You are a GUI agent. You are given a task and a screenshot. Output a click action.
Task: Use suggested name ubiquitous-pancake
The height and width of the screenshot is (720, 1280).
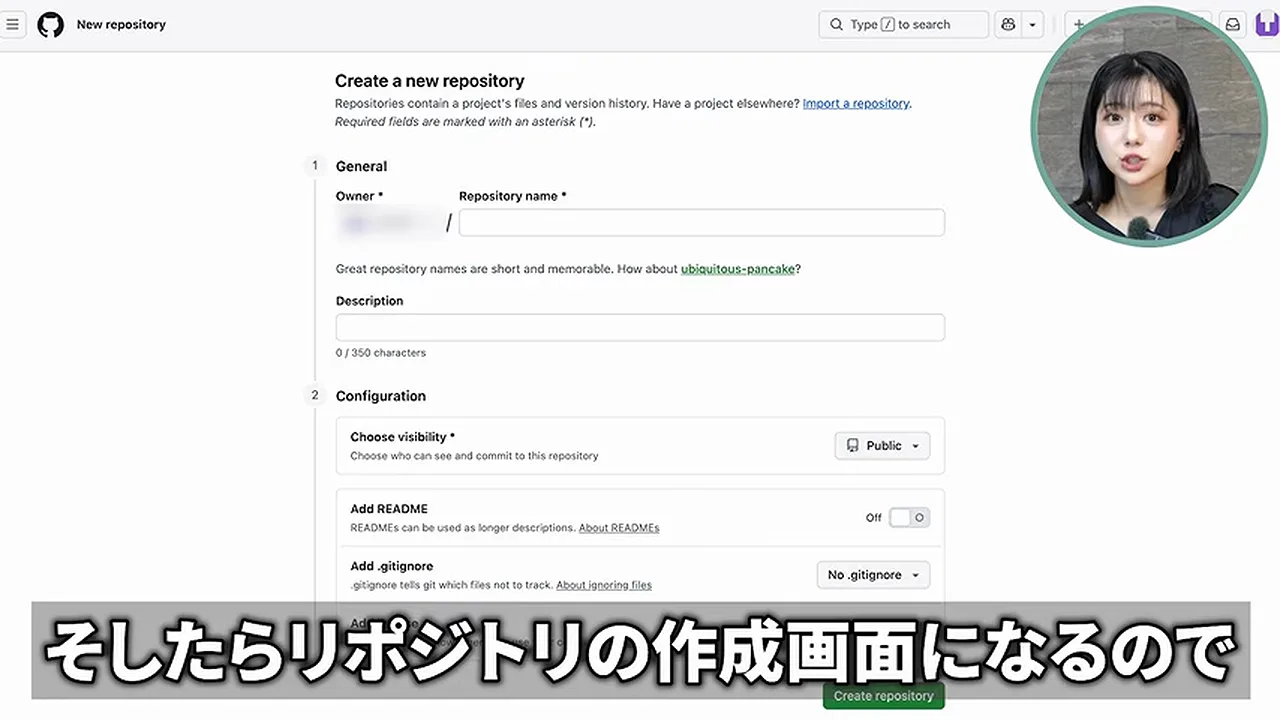pos(738,269)
